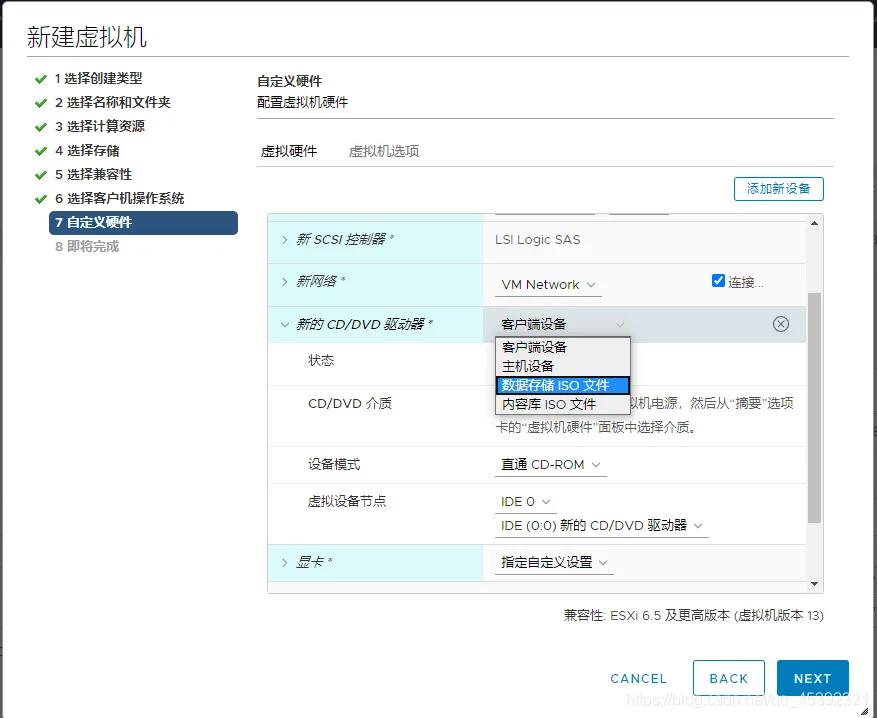Remove the new CD/DVD drive device
Image resolution: width=877 pixels, height=718 pixels.
click(780, 324)
